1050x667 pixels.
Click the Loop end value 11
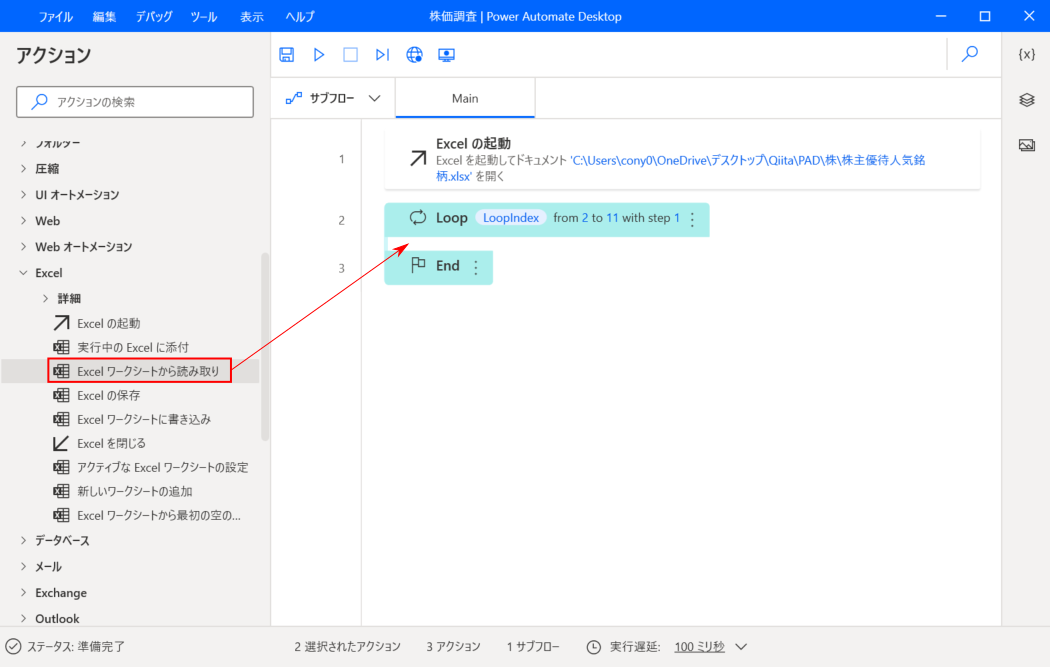(612, 218)
